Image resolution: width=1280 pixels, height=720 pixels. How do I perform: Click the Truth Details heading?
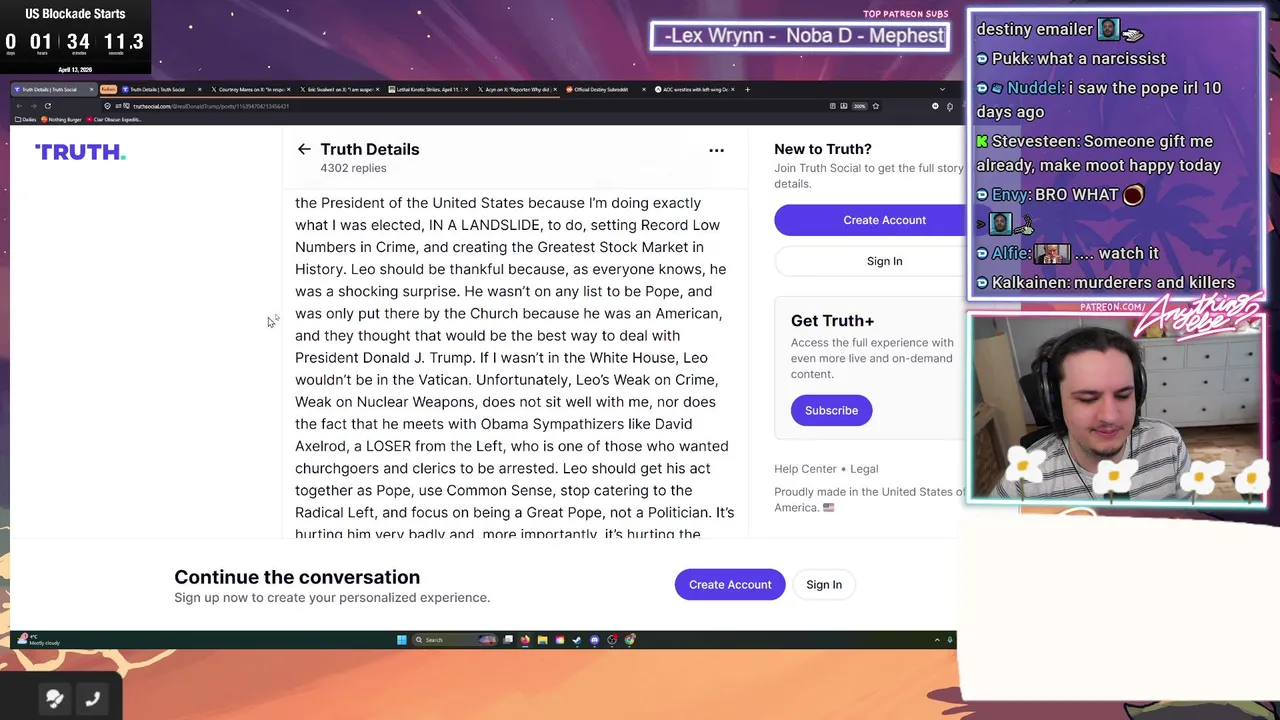coord(369,149)
